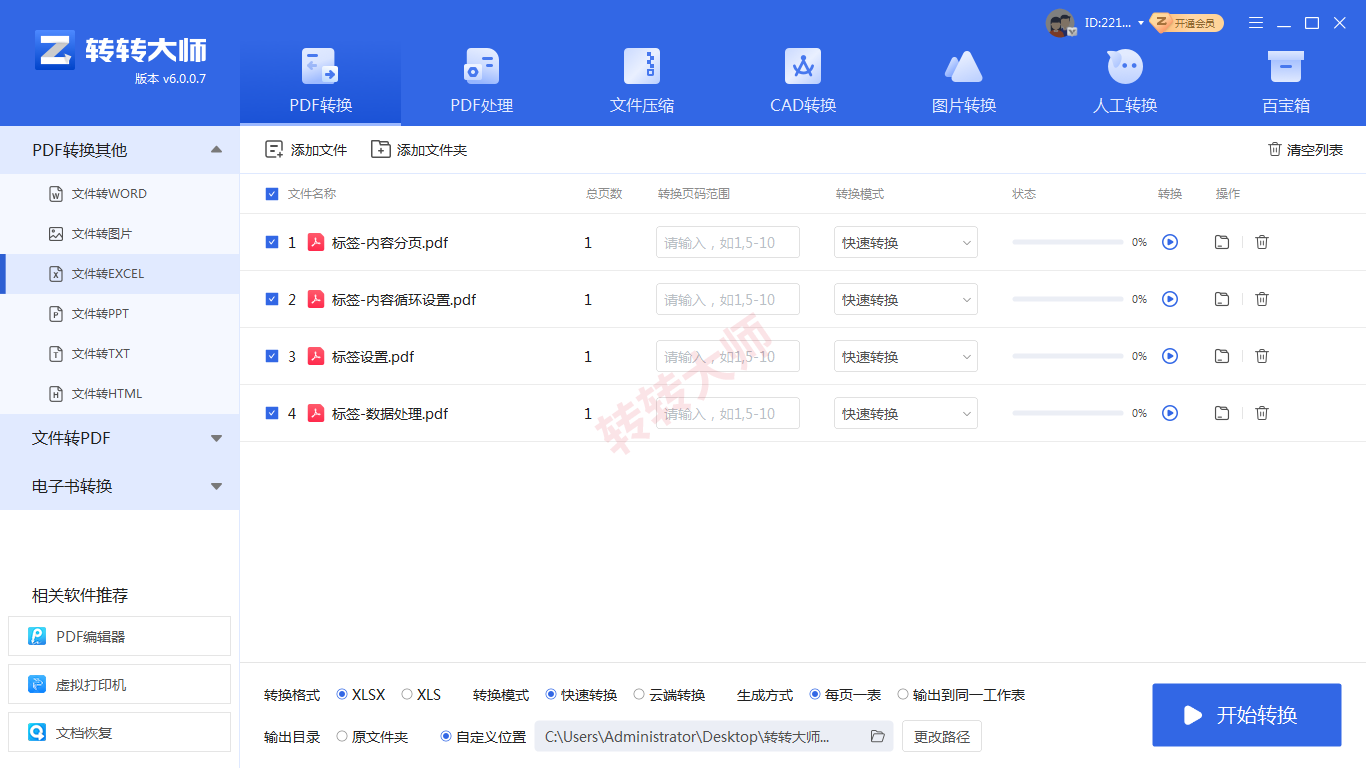Uncheck the checkbox for 标签-内容分页.pdf

(x=272, y=242)
